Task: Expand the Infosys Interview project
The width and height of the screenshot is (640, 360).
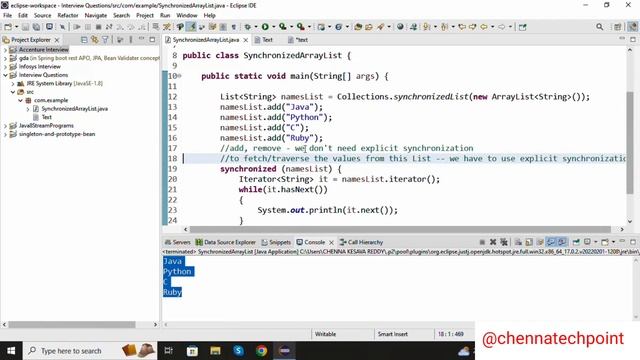Action: click(x=5, y=67)
